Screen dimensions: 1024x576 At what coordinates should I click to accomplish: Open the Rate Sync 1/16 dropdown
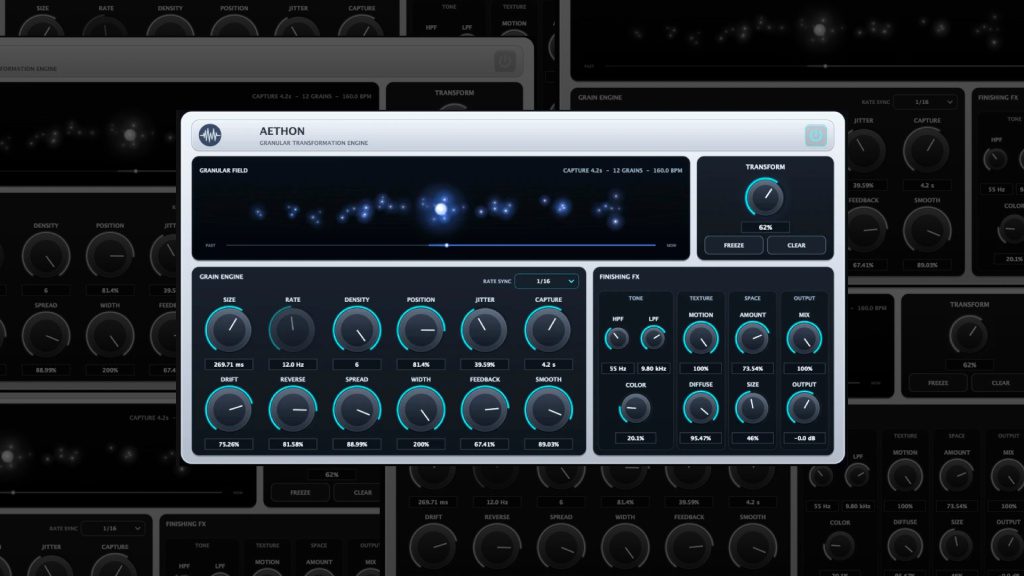coord(547,281)
